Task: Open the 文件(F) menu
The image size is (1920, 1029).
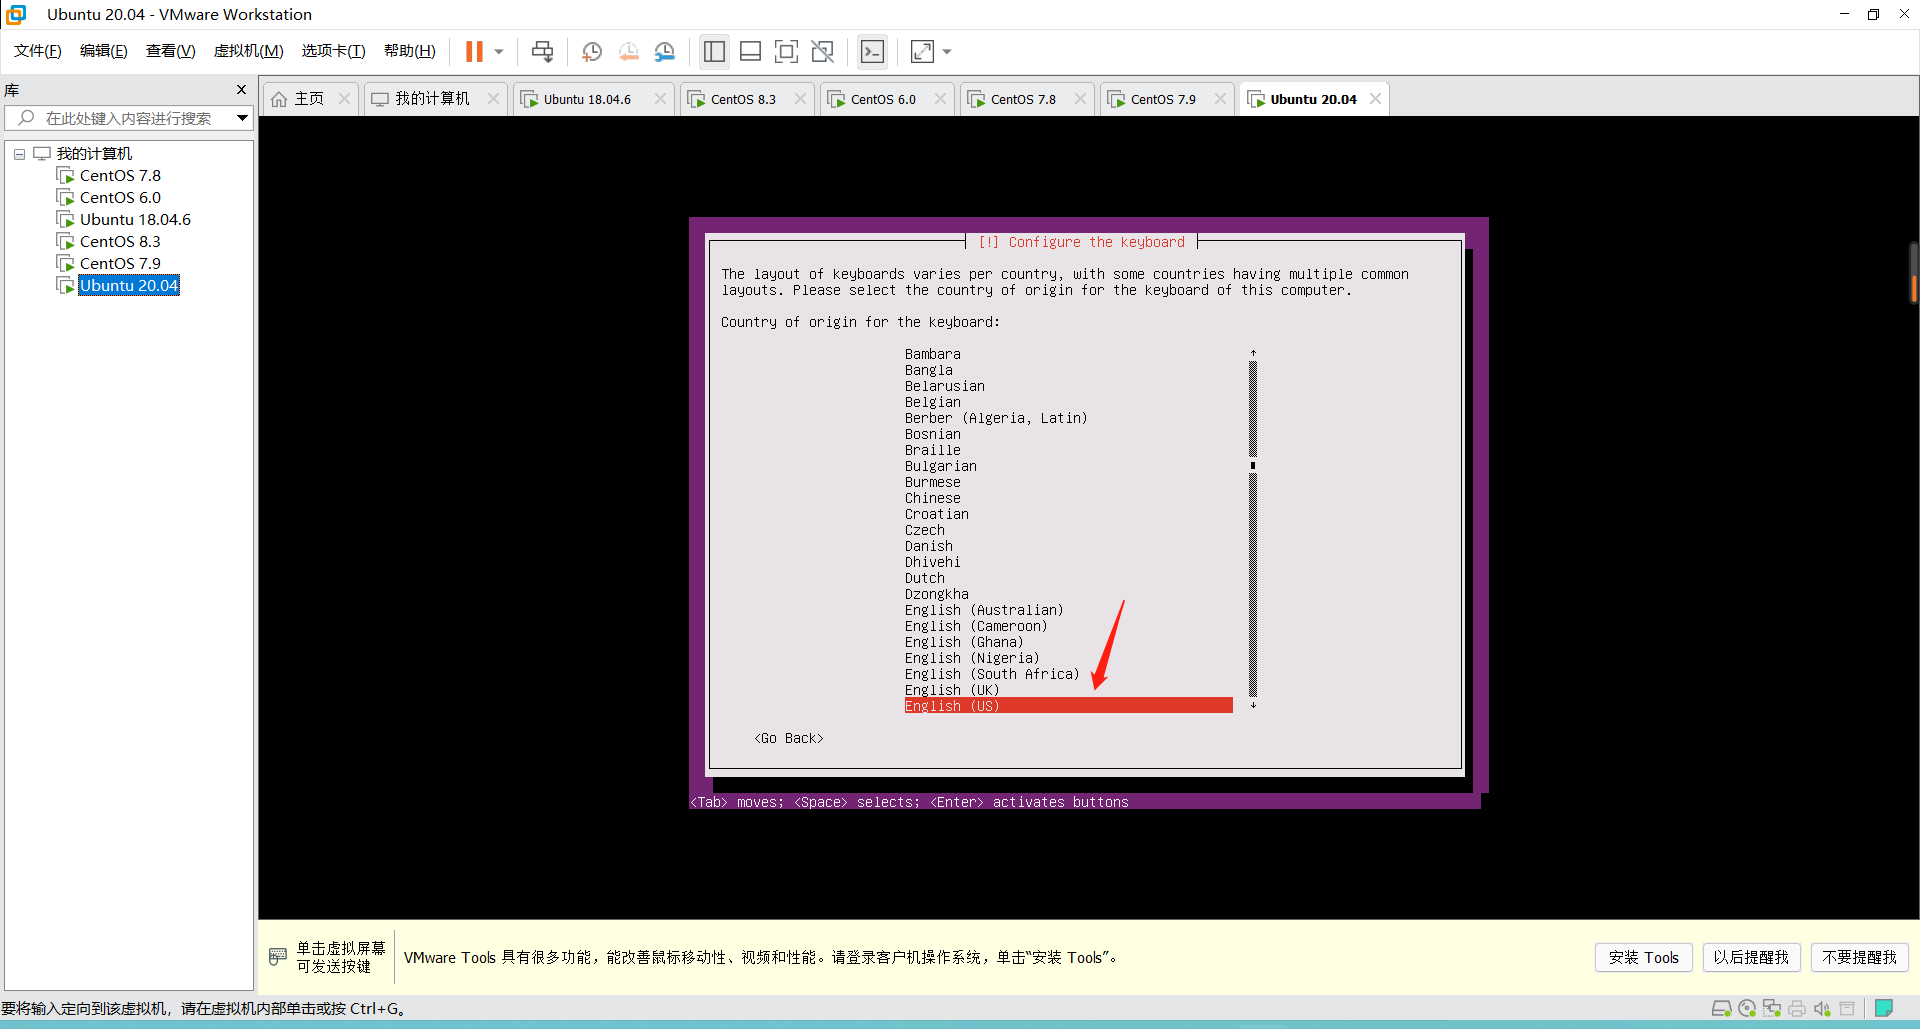Action: [38, 51]
